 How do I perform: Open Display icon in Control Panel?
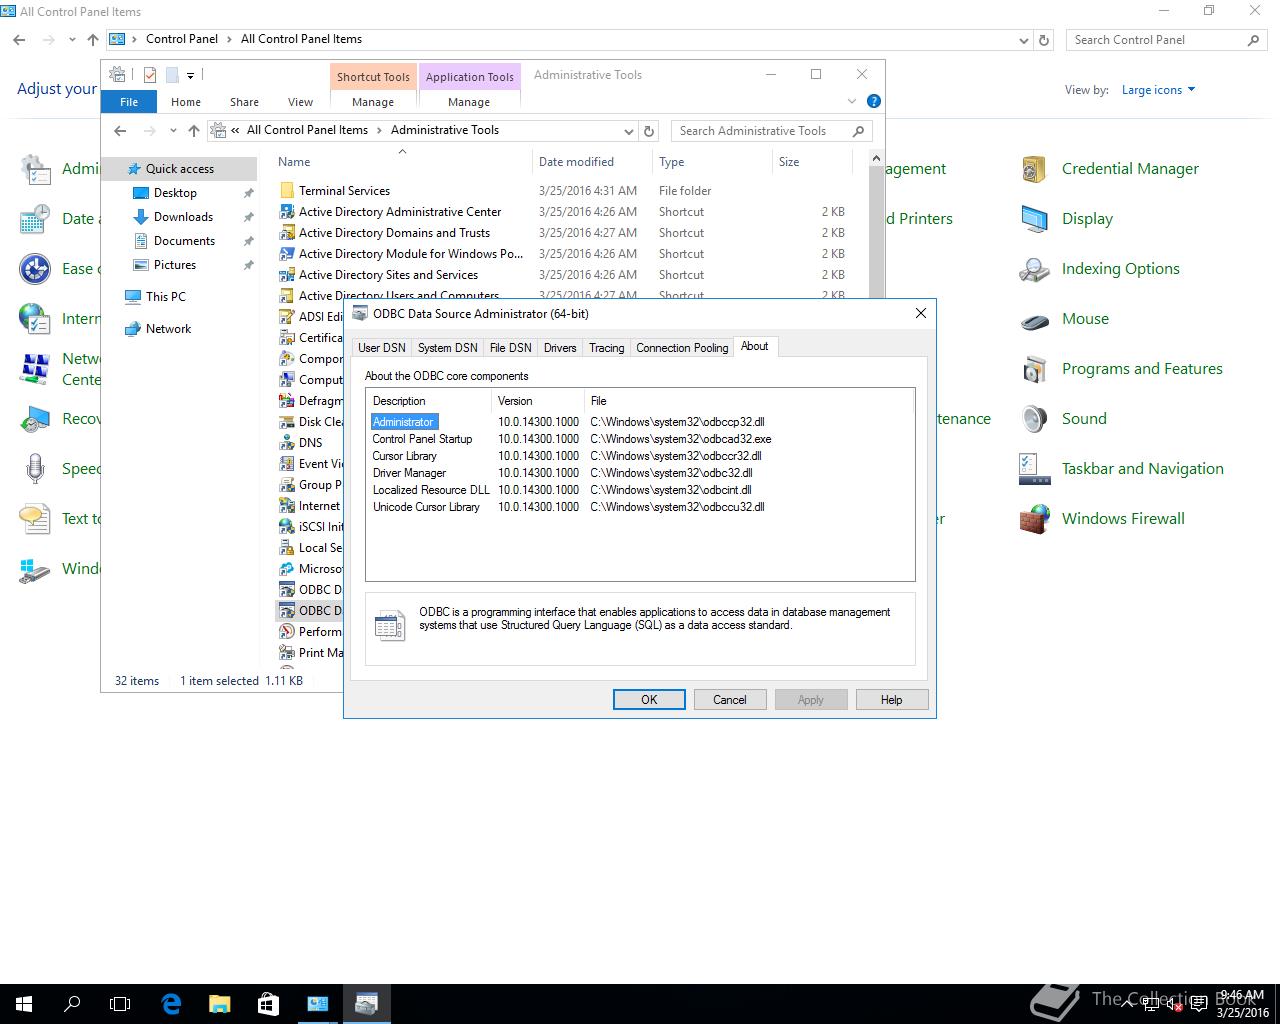pyautogui.click(x=1034, y=219)
